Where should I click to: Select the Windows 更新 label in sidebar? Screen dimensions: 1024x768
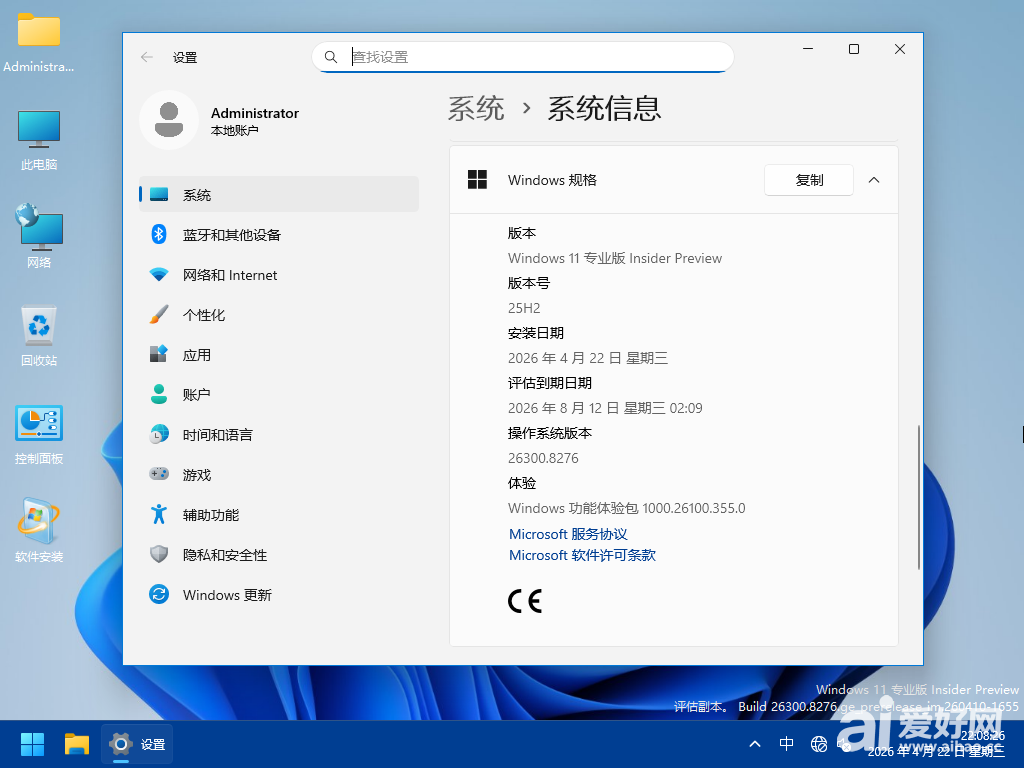point(227,595)
